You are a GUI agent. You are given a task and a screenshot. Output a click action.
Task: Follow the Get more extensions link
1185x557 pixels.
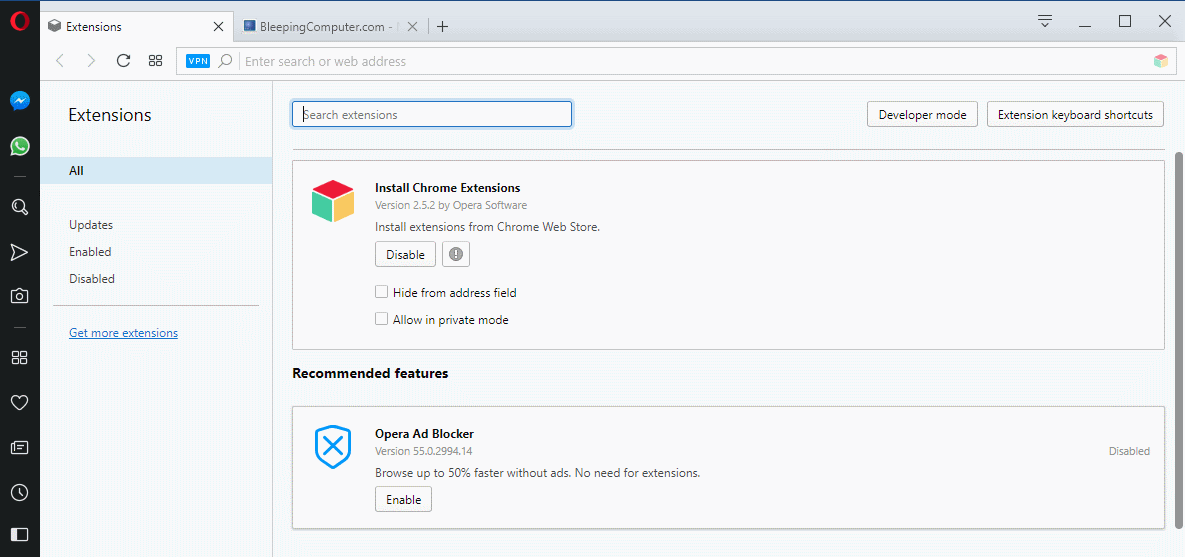123,333
